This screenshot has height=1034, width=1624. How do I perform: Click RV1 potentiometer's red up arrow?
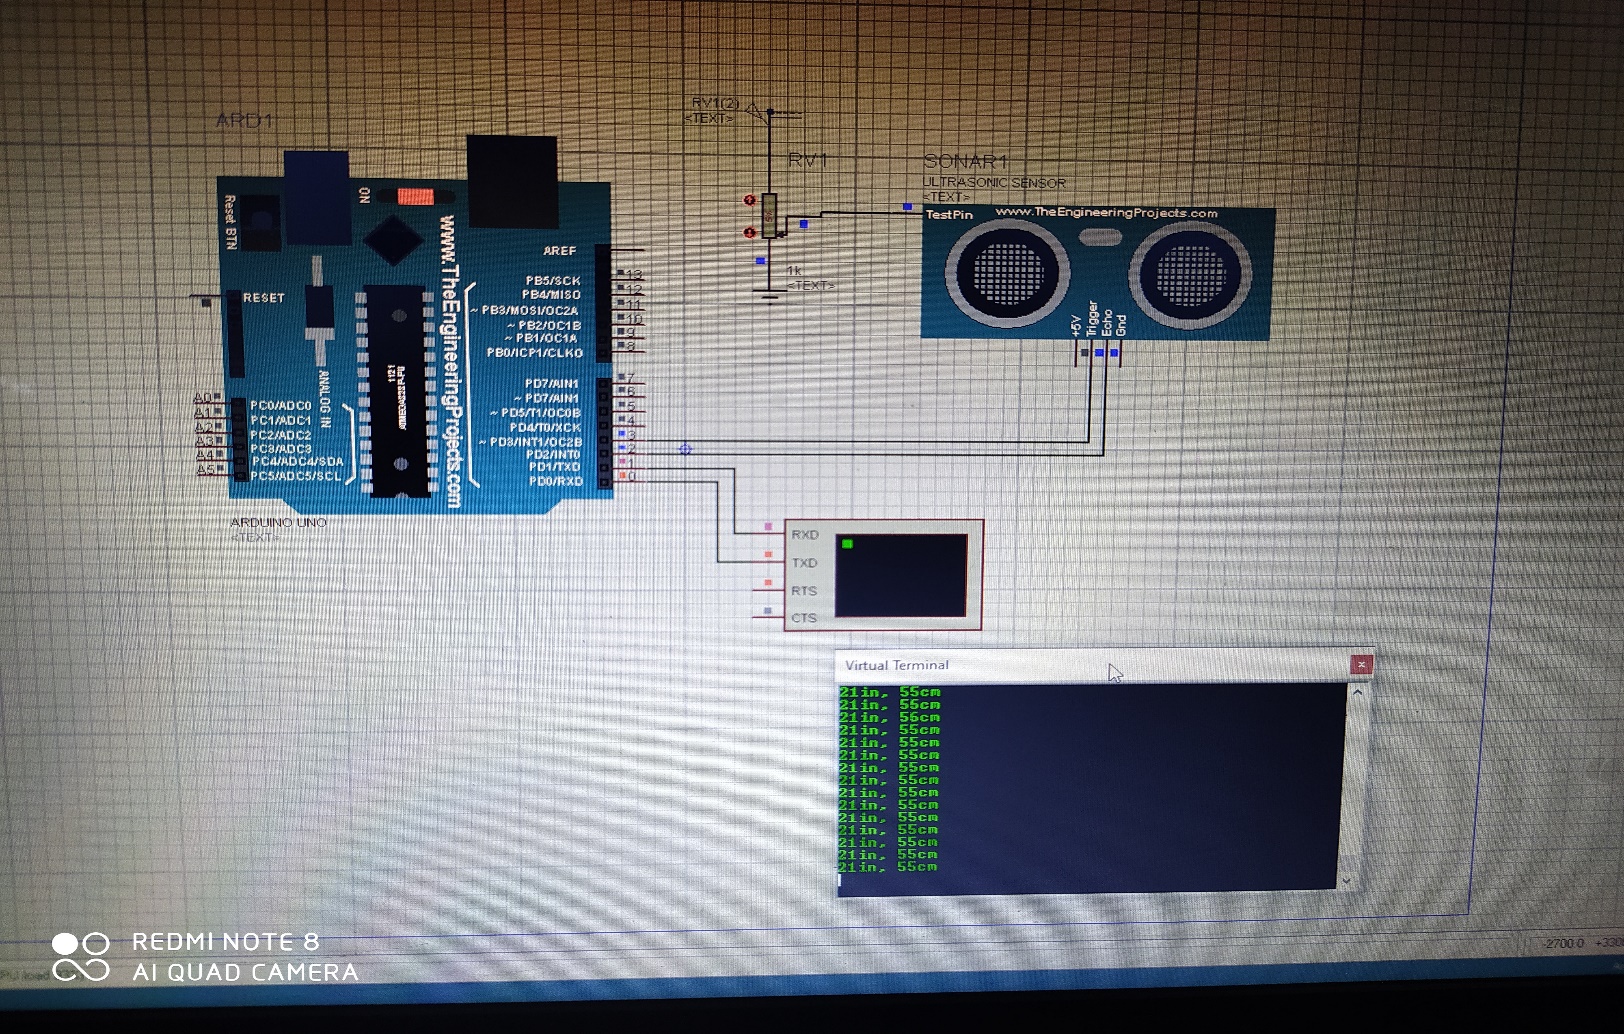click(x=749, y=200)
